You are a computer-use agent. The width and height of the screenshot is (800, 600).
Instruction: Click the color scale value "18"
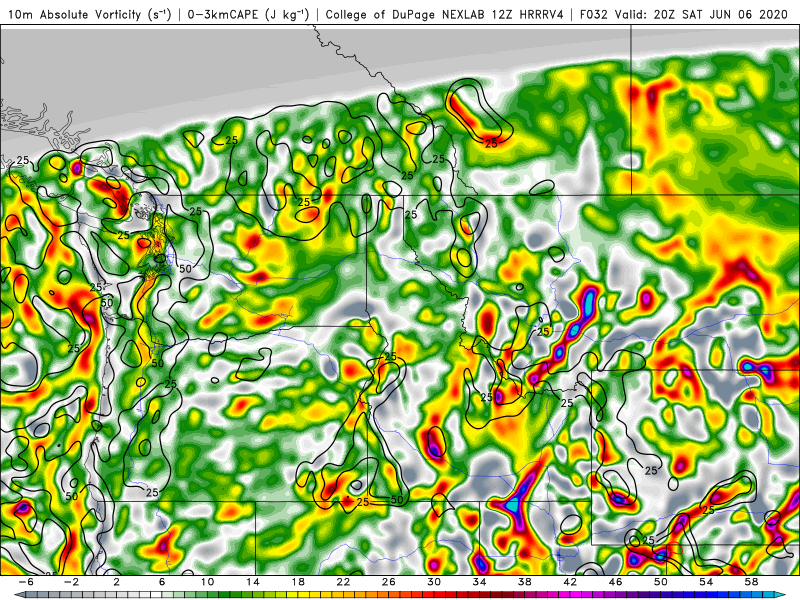click(x=298, y=582)
